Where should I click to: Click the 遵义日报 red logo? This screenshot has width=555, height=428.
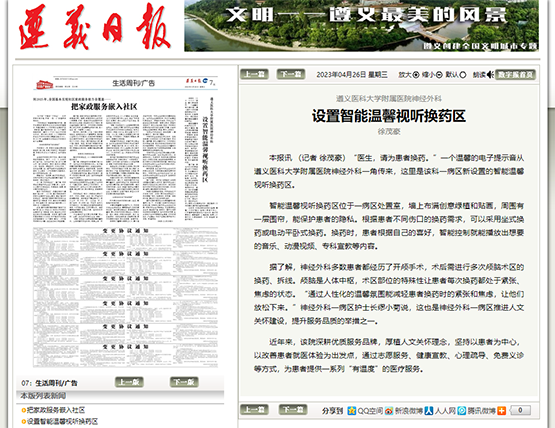[x=95, y=27]
